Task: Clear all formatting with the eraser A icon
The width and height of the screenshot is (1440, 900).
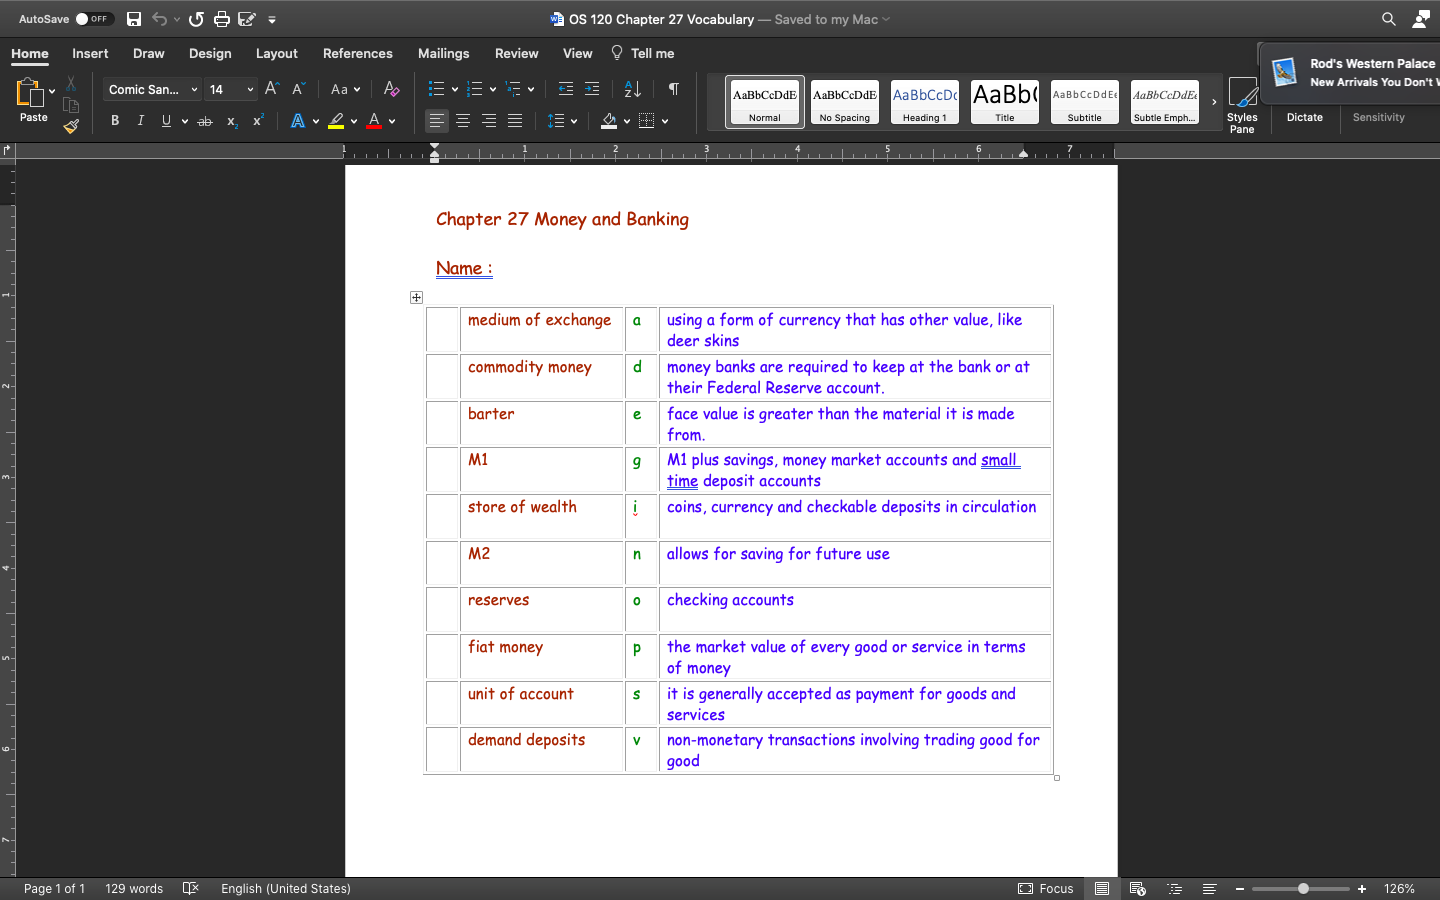Action: coord(391,89)
